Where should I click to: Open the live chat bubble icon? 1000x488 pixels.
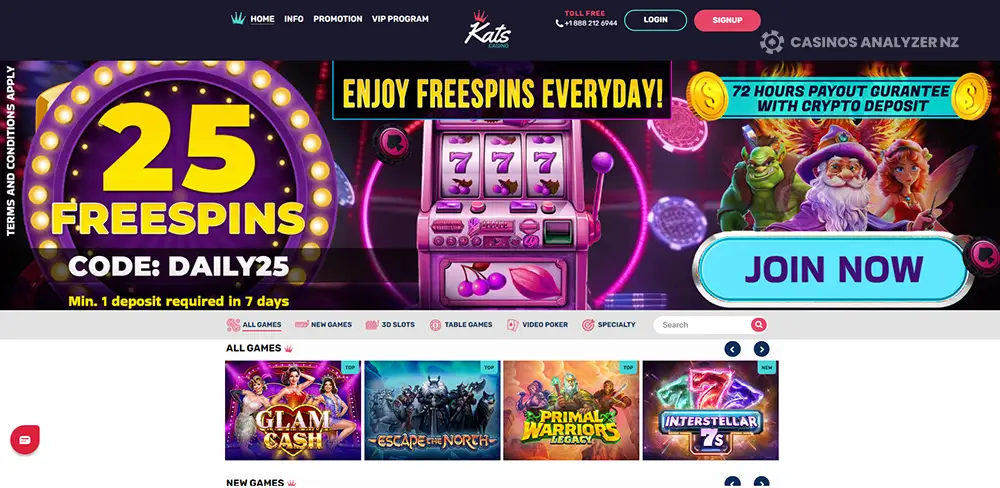tap(25, 440)
